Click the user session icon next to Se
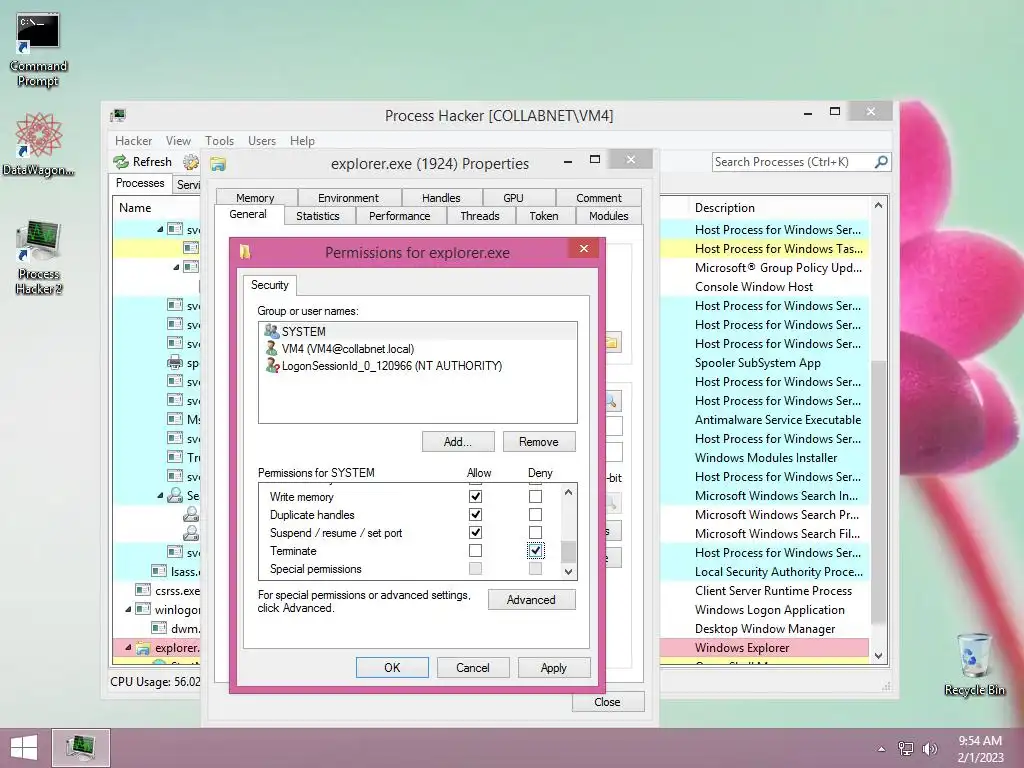1024x768 pixels. (174, 495)
